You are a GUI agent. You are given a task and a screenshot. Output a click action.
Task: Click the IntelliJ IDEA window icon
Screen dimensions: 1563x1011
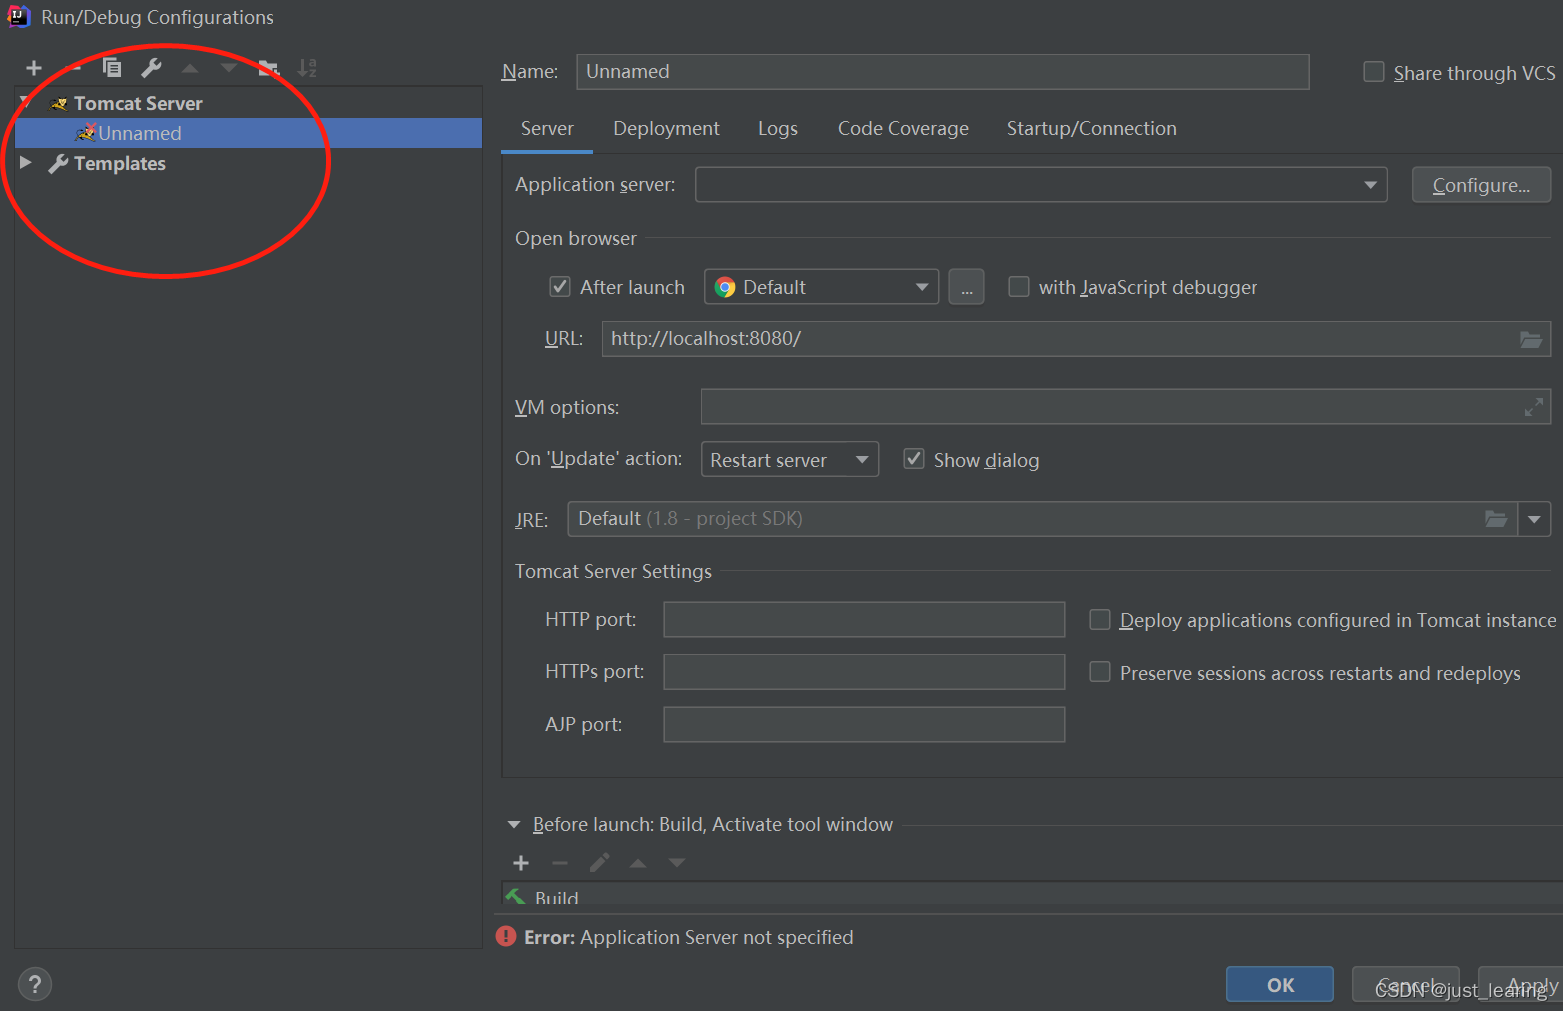click(x=19, y=16)
